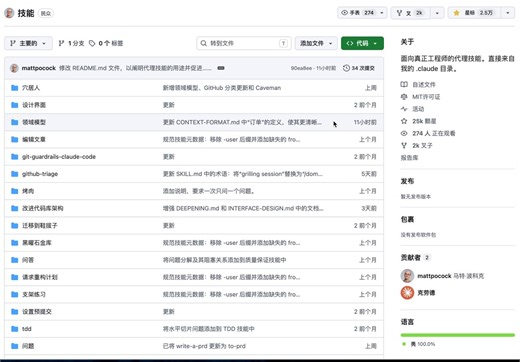Viewport: 520px width, 362px height.
Task: View the 274 人正在观看 watchers link
Action: 428,133
